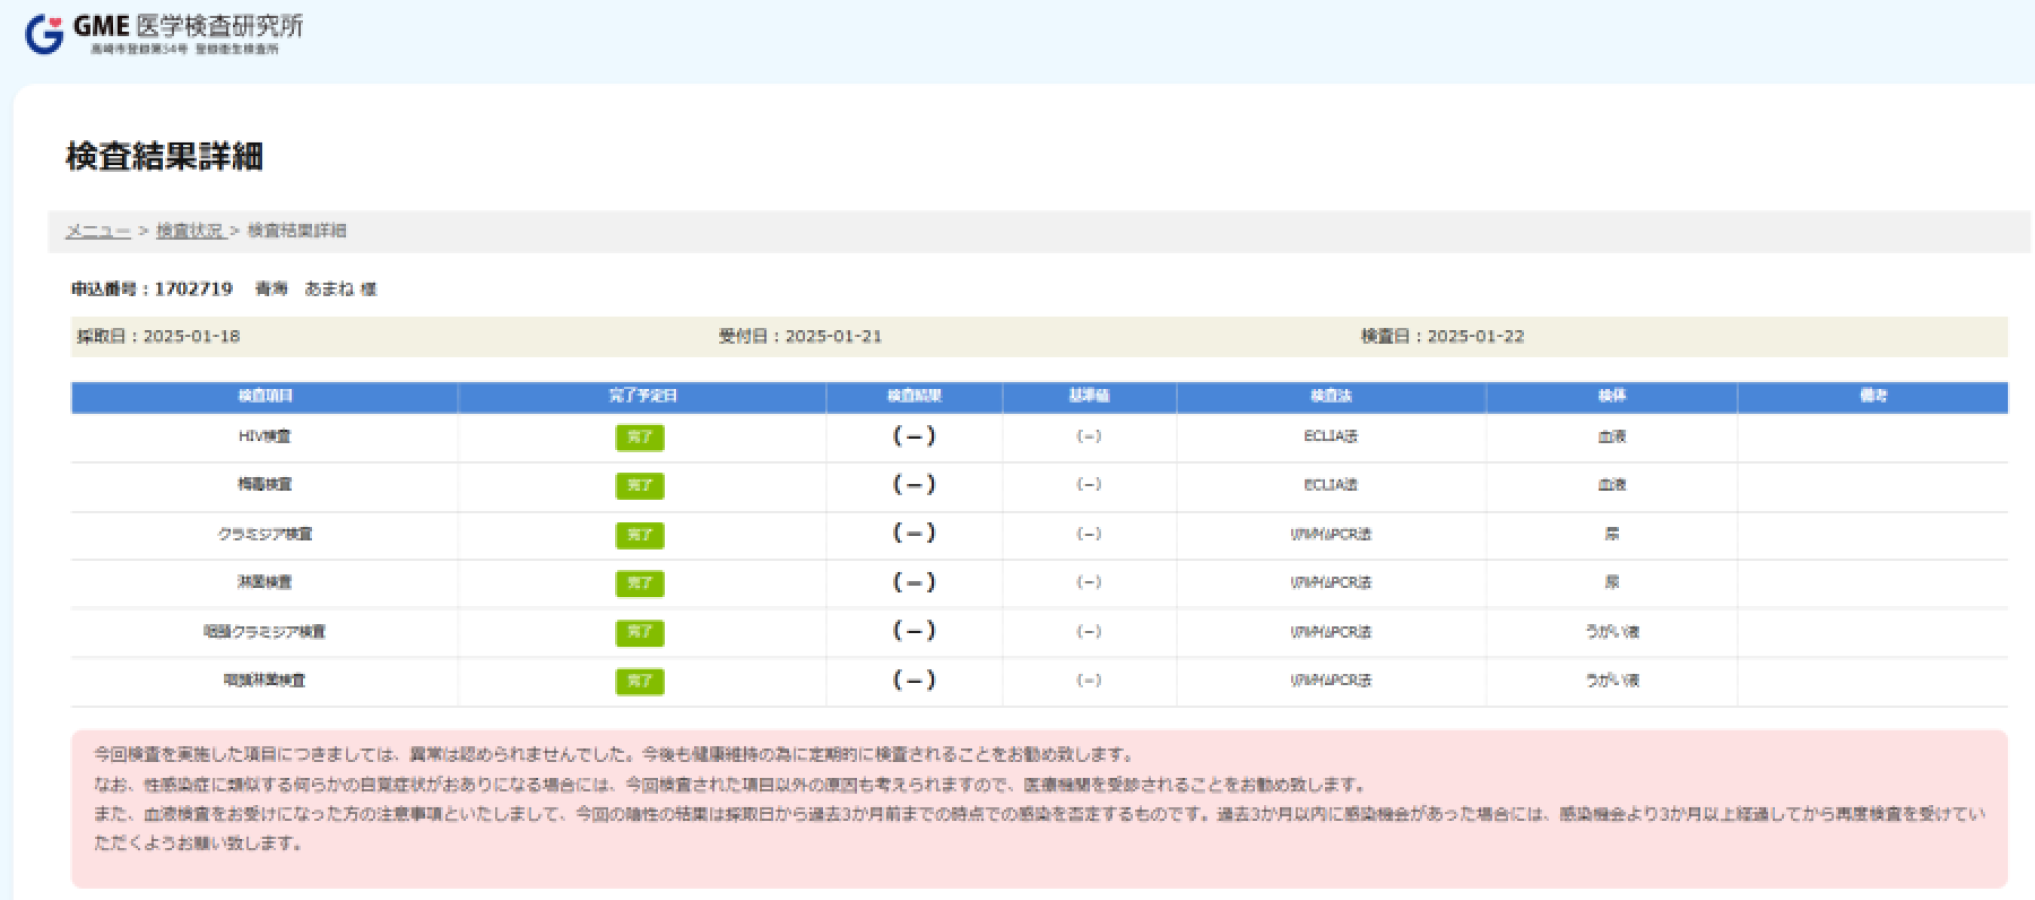Select the 淋菌検査 row label
Image resolution: width=2035 pixels, height=900 pixels.
(265, 582)
